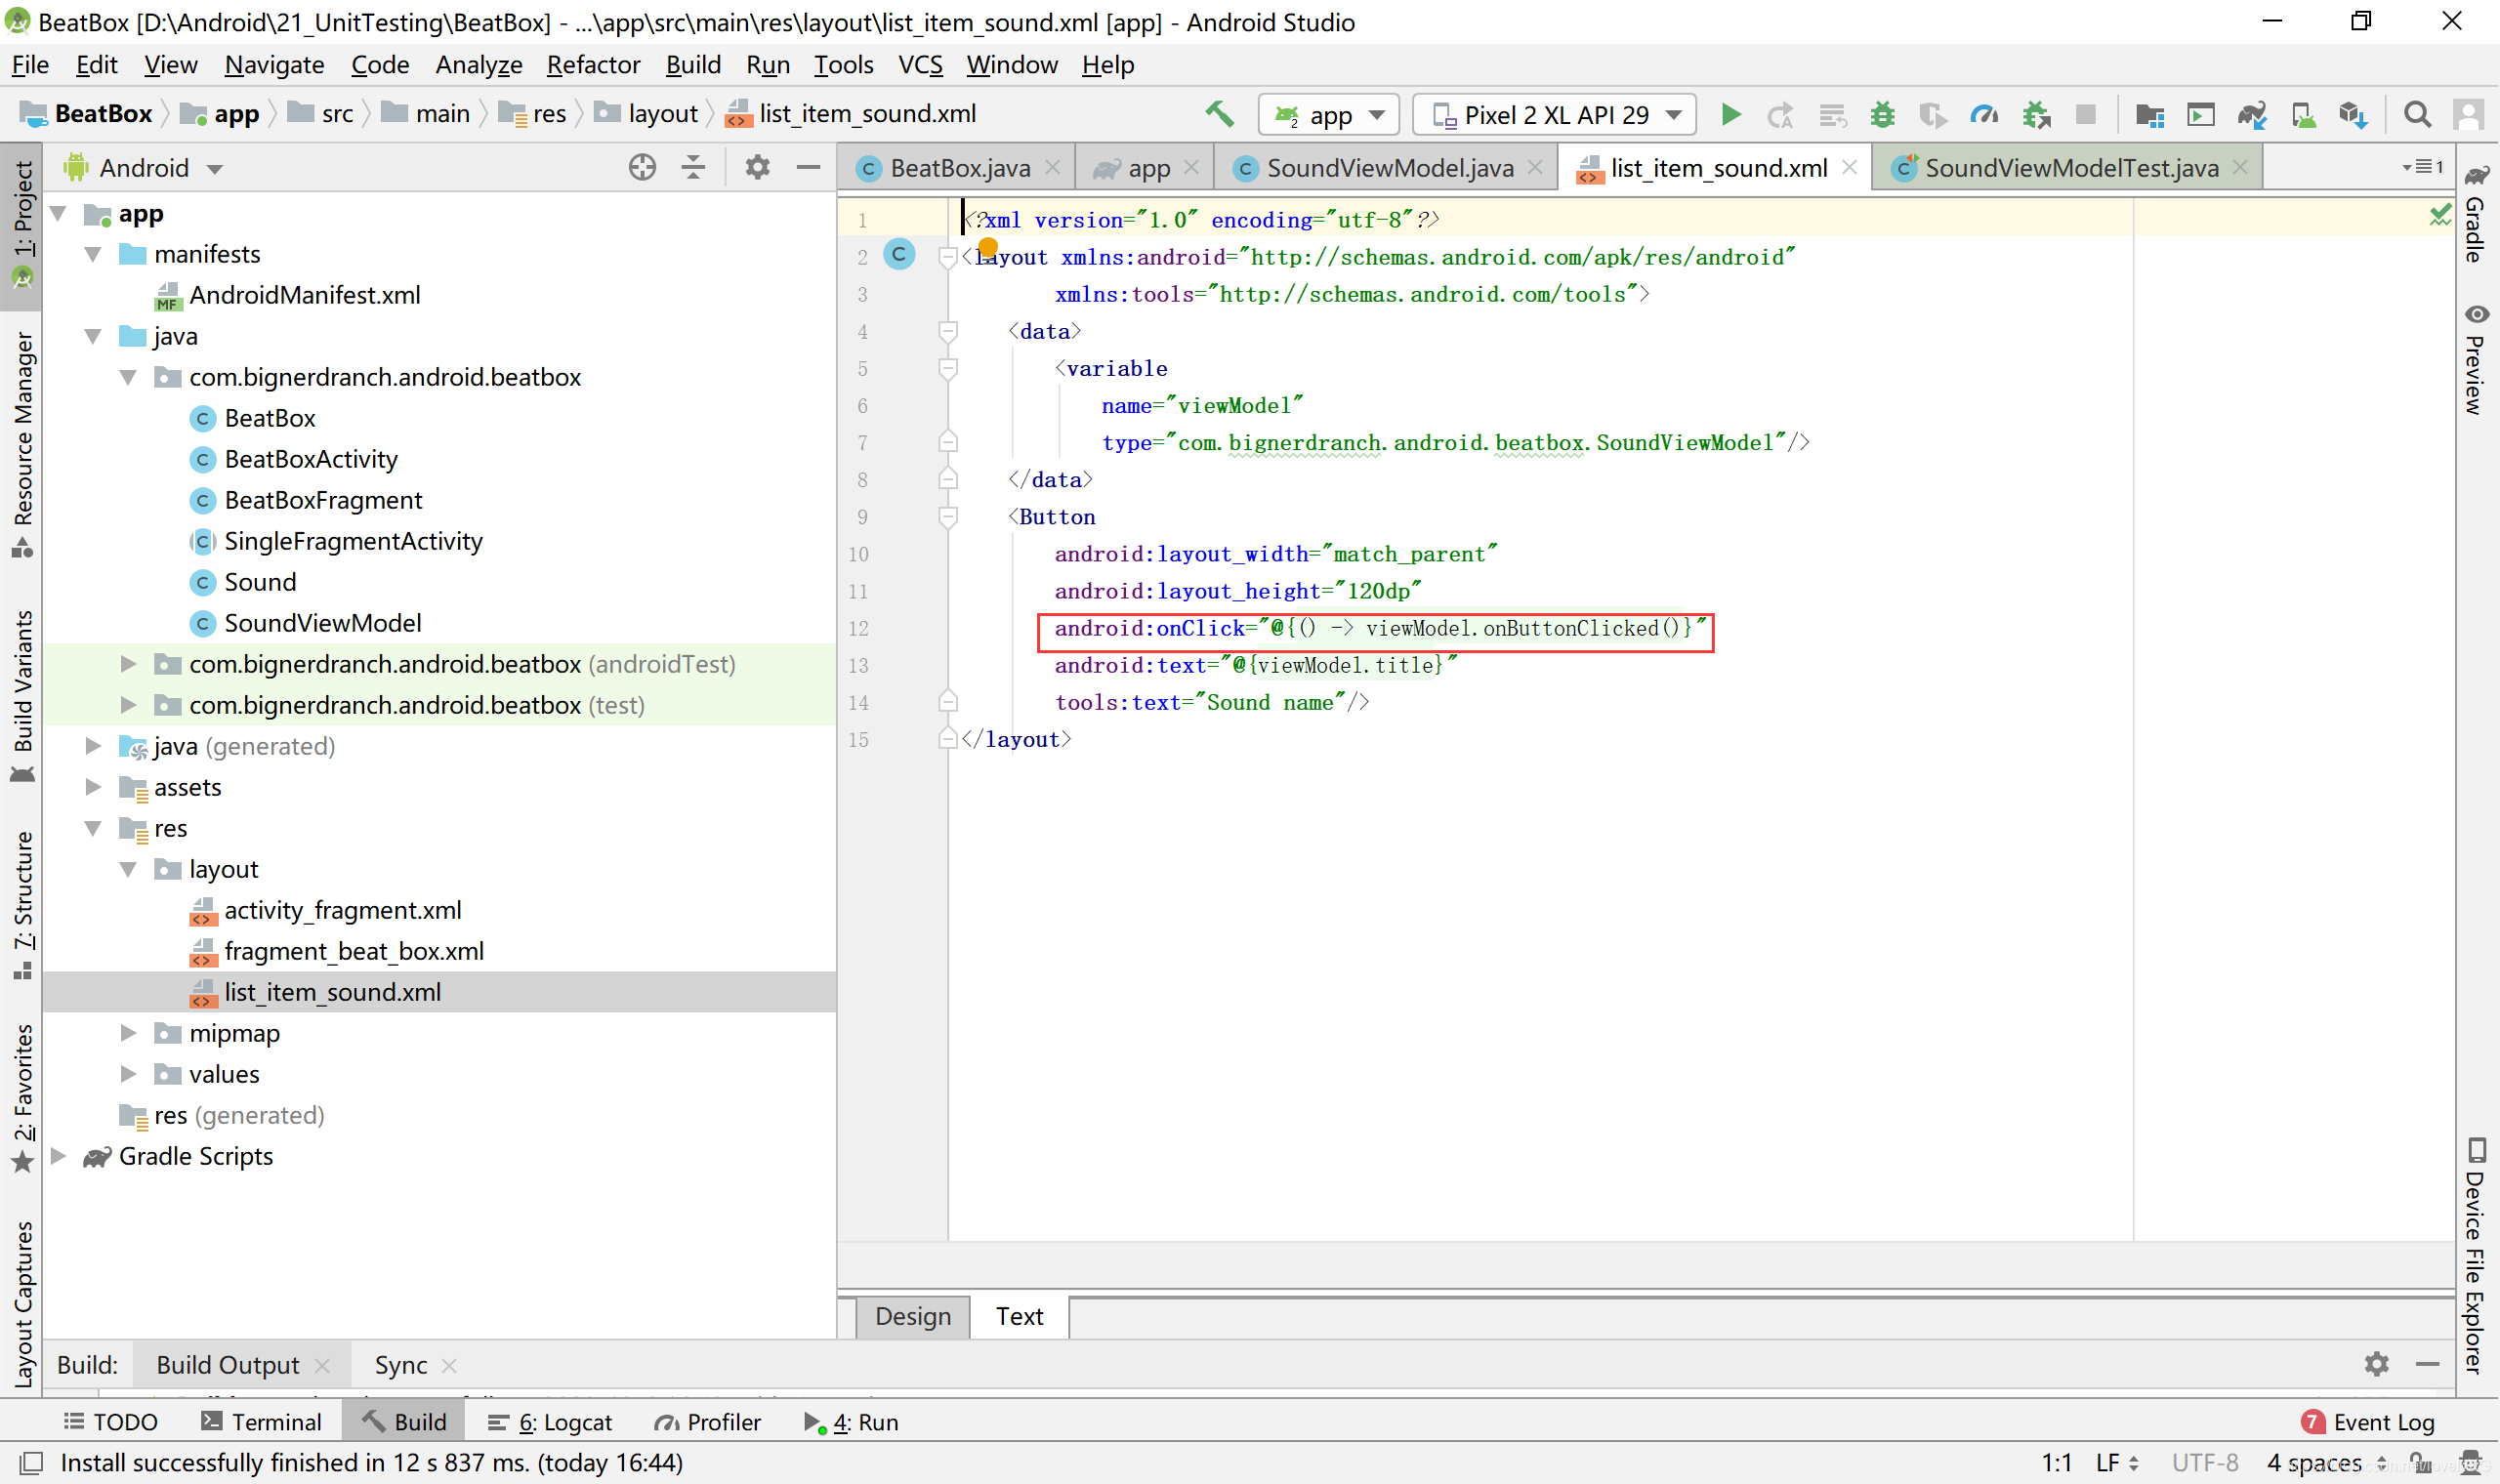
Task: Click the Make Project hammer icon
Action: click(x=1219, y=114)
